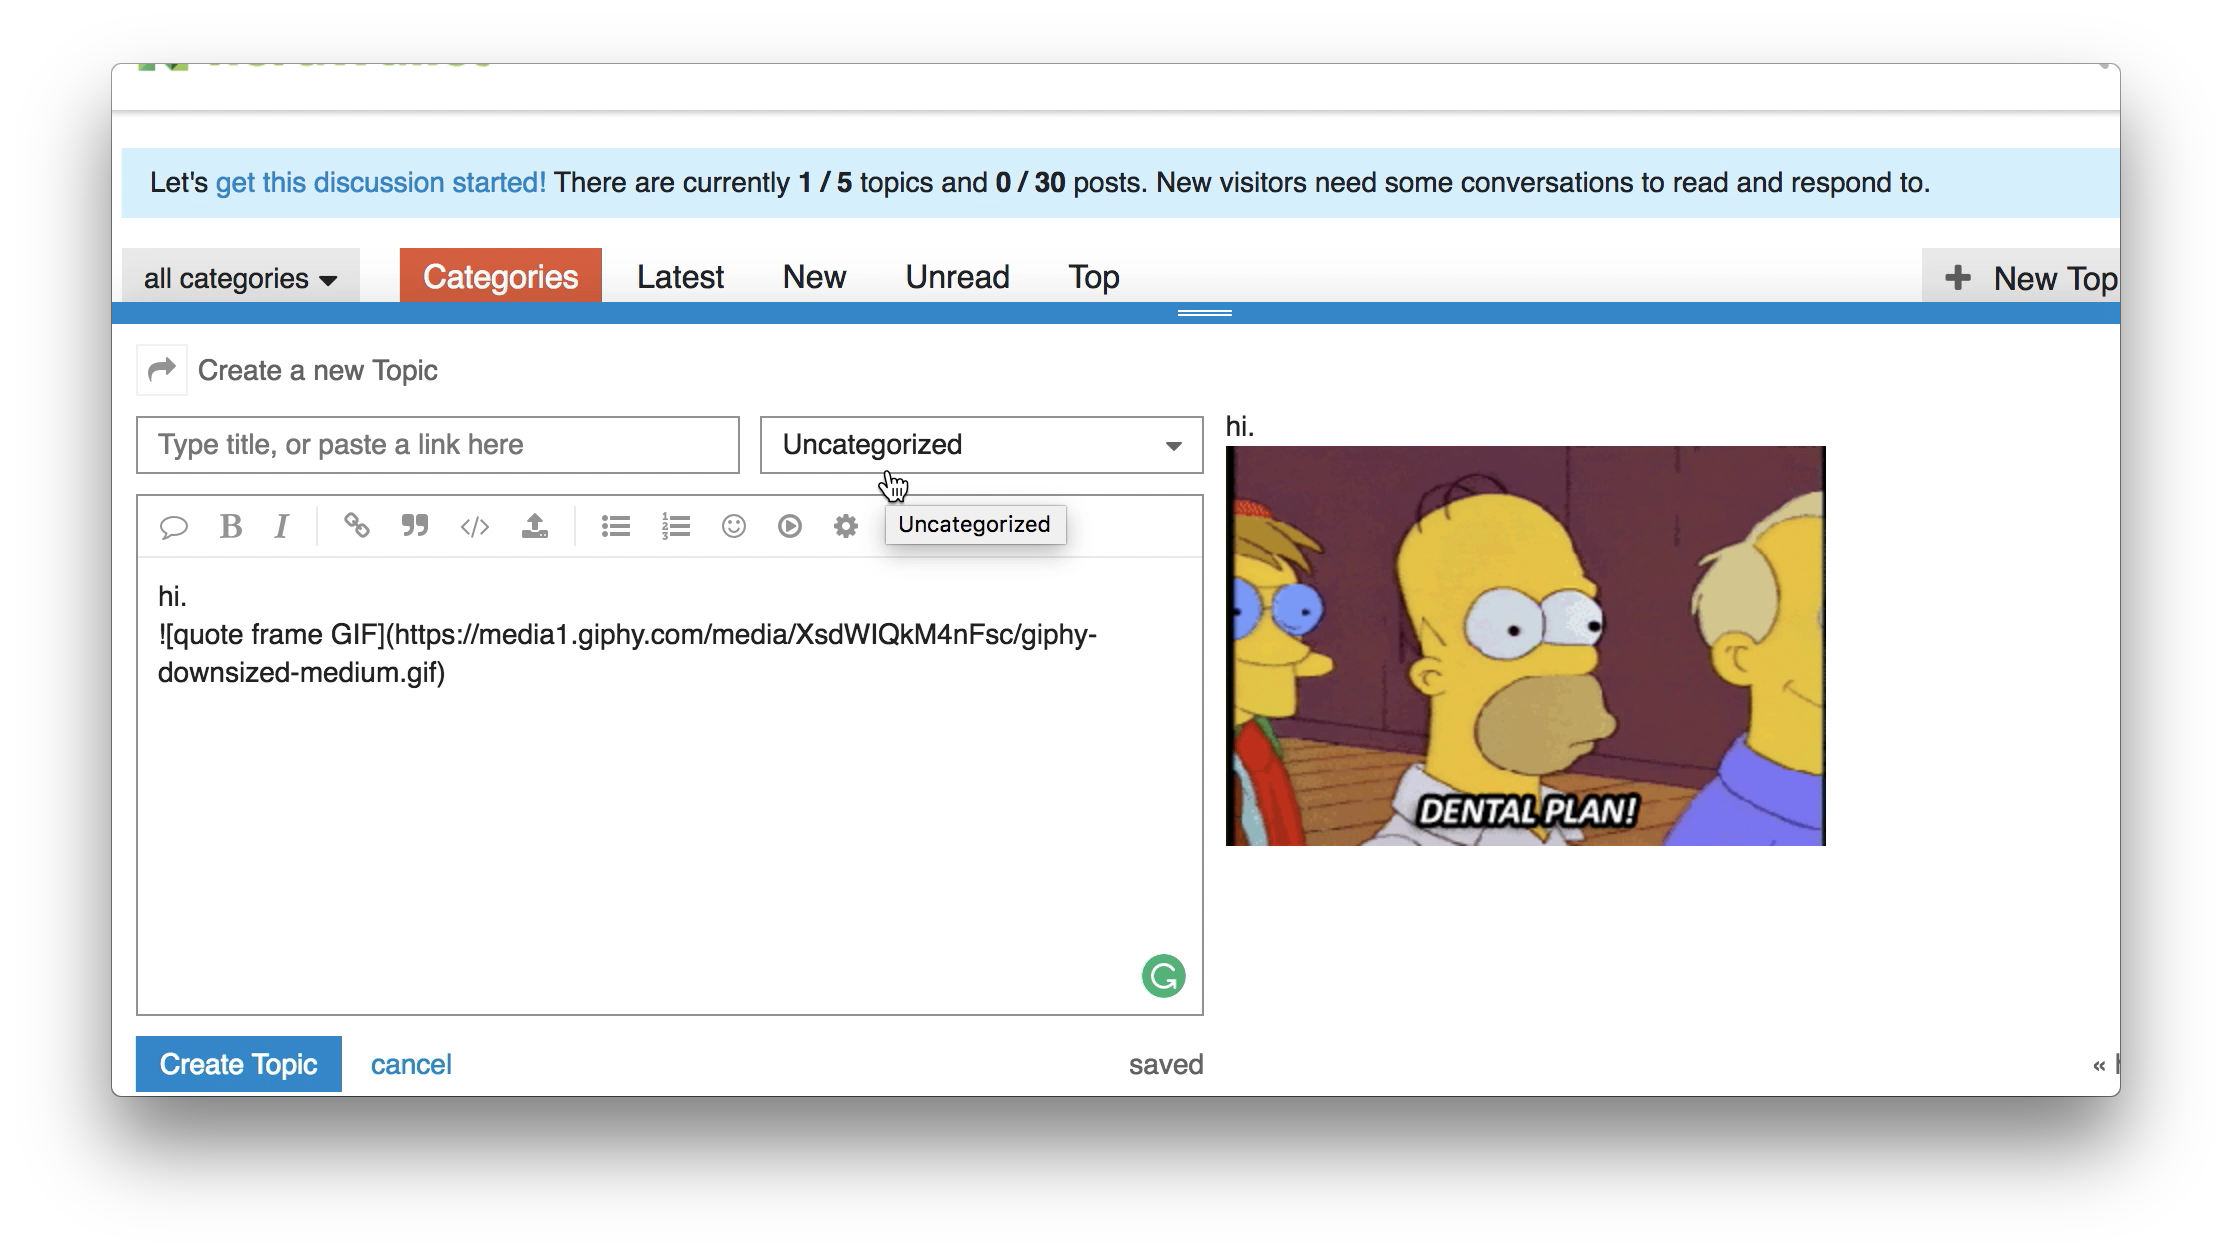The height and width of the screenshot is (1256, 2232).
Task: Click the topic title input field
Action: click(438, 445)
